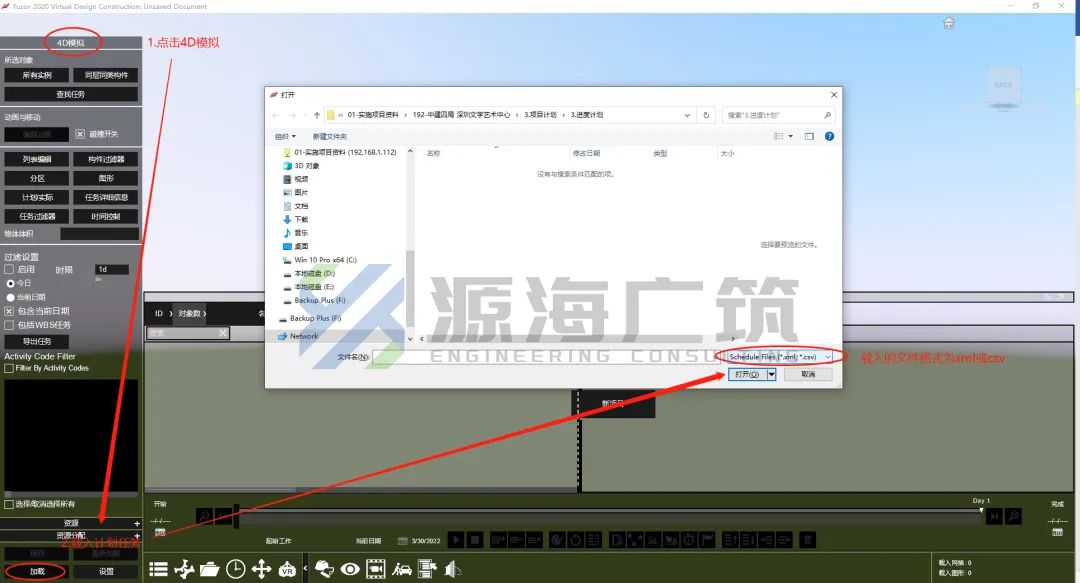Click the search box in Open dialog
Viewport: 1080px width, 583px height.
(x=778, y=115)
